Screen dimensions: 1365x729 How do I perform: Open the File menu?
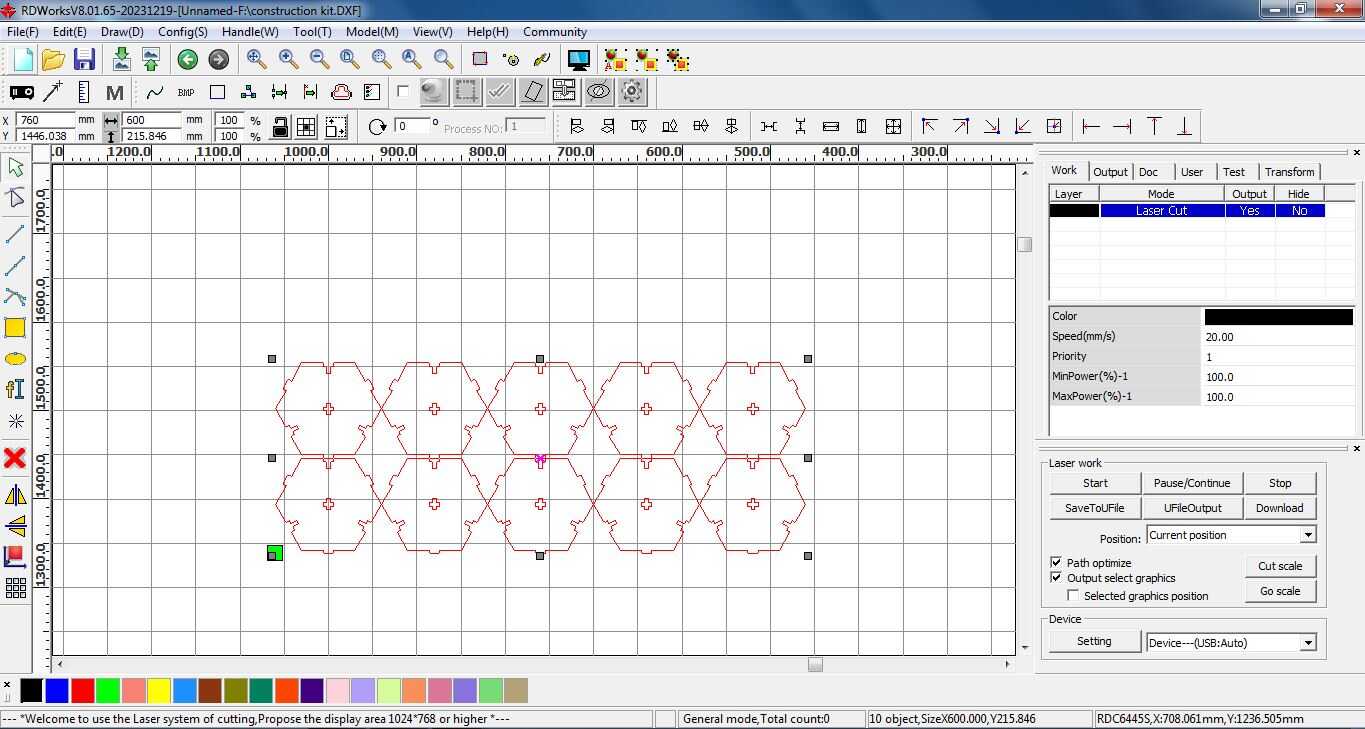tap(22, 32)
